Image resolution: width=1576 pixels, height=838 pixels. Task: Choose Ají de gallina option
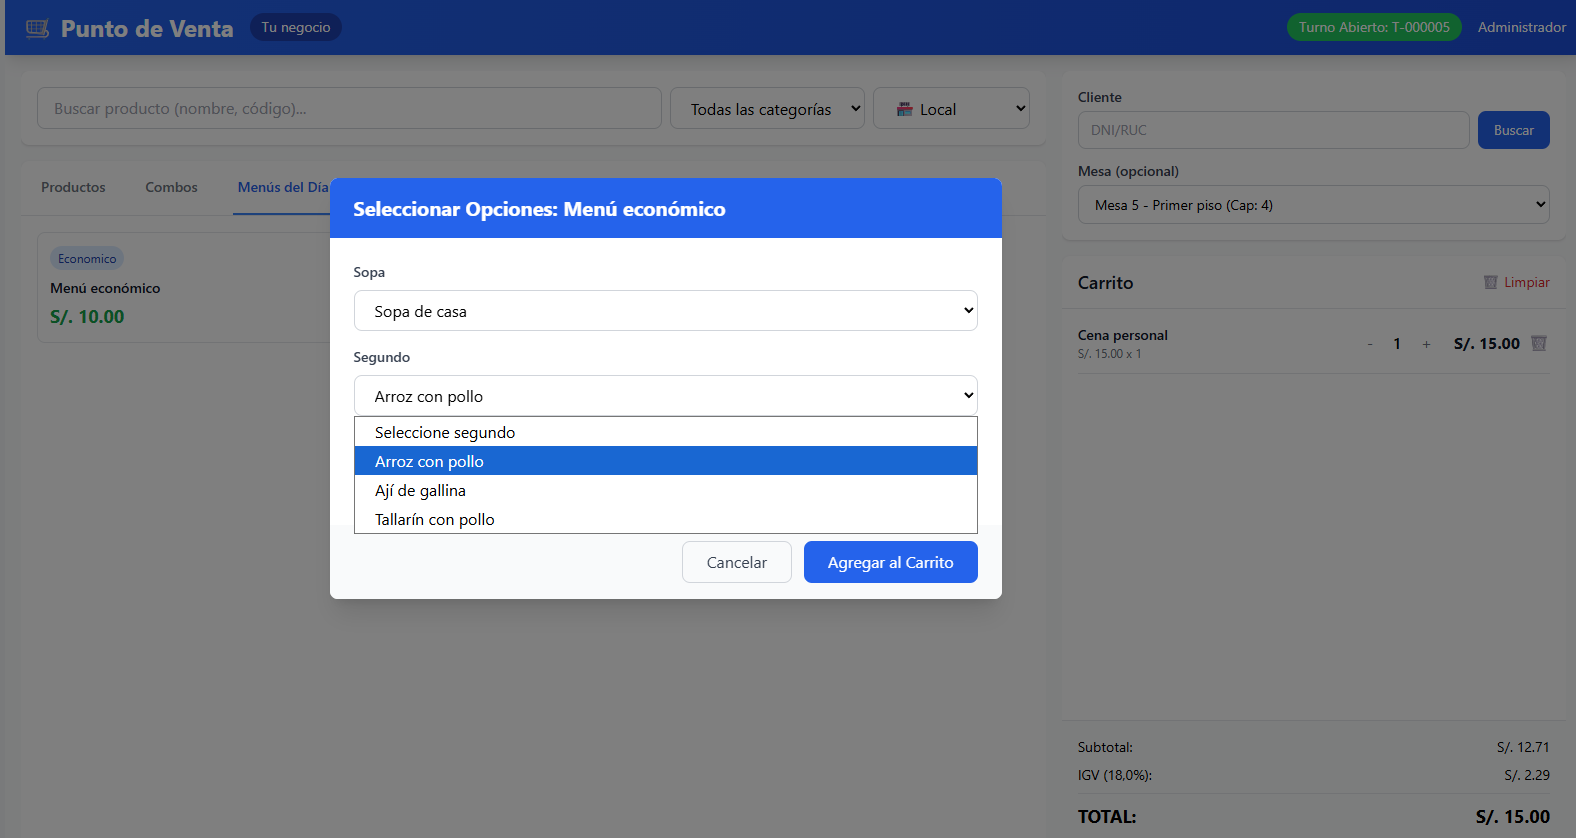[666, 490]
